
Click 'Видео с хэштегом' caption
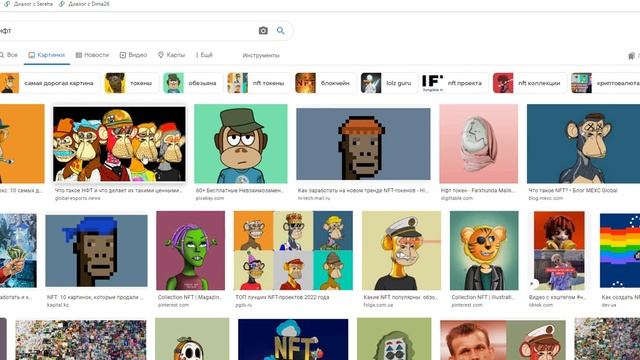557,298
